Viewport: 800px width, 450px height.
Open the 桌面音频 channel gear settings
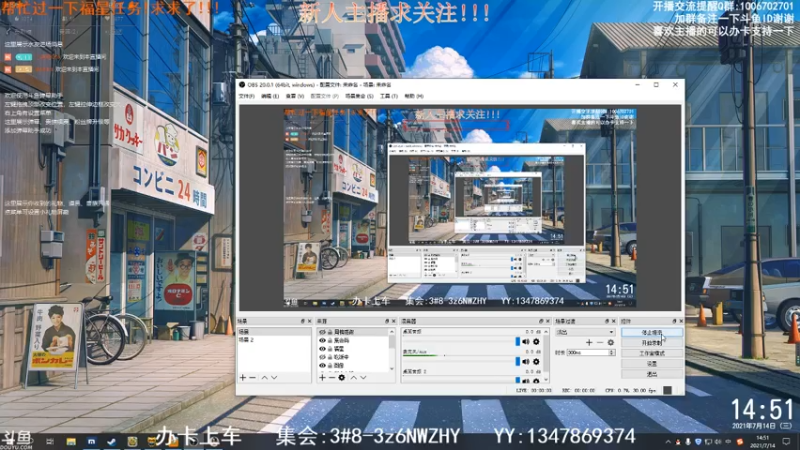(536, 342)
